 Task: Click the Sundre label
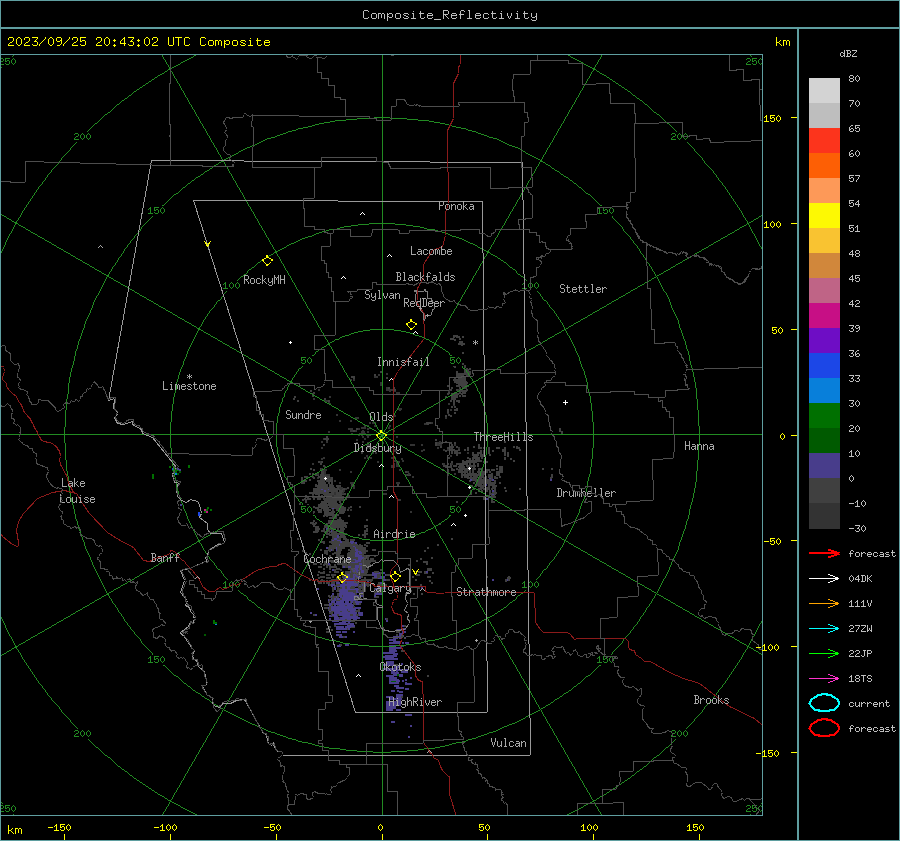click(x=303, y=415)
